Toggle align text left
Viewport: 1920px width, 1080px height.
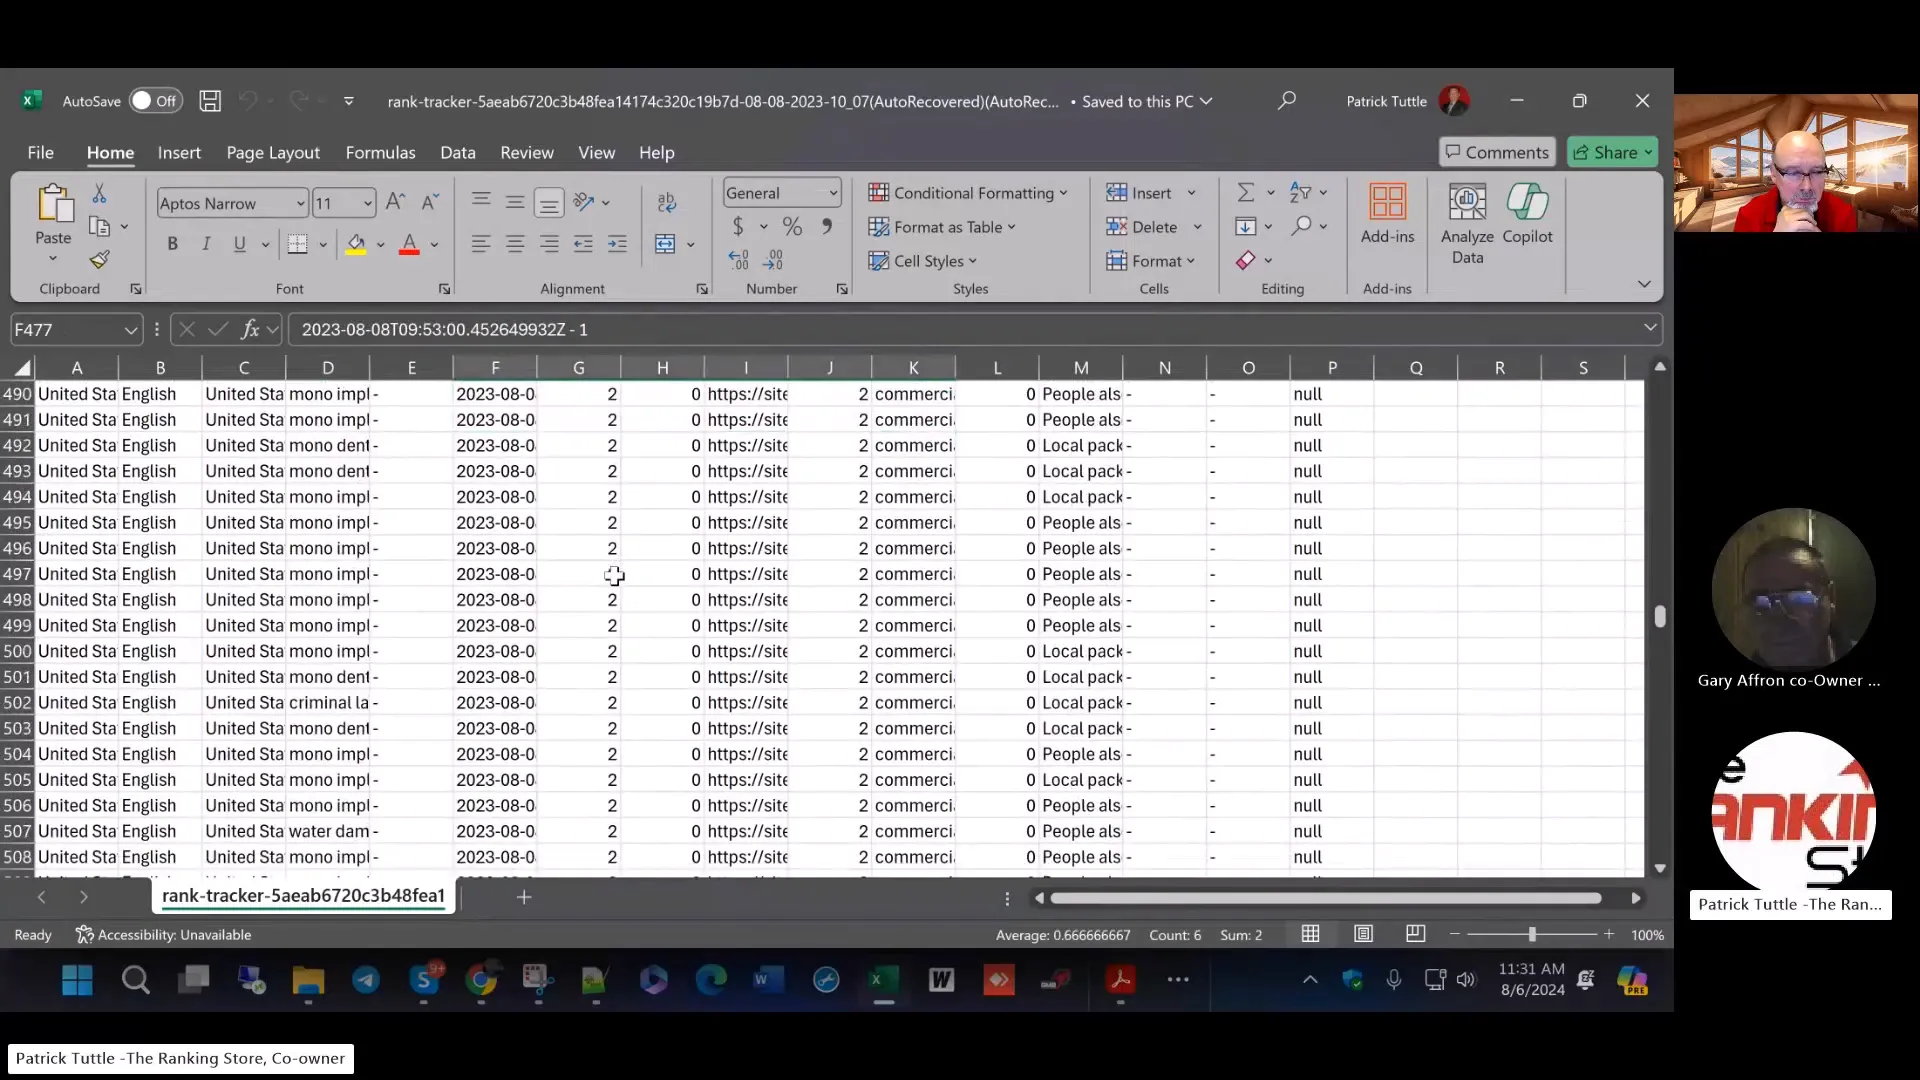click(481, 244)
